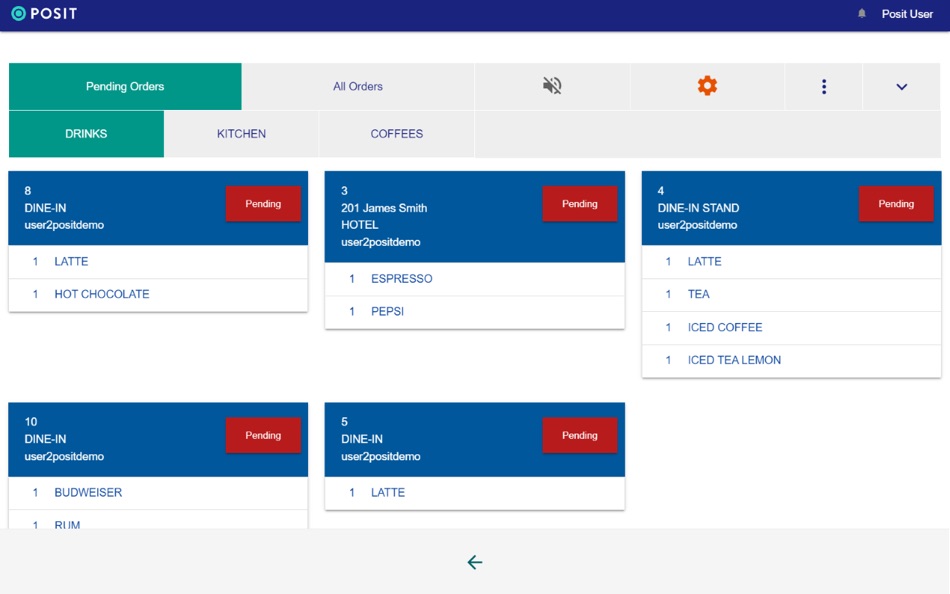Click Pending button on order 3
Viewport: 950px width, 594px height.
point(579,204)
